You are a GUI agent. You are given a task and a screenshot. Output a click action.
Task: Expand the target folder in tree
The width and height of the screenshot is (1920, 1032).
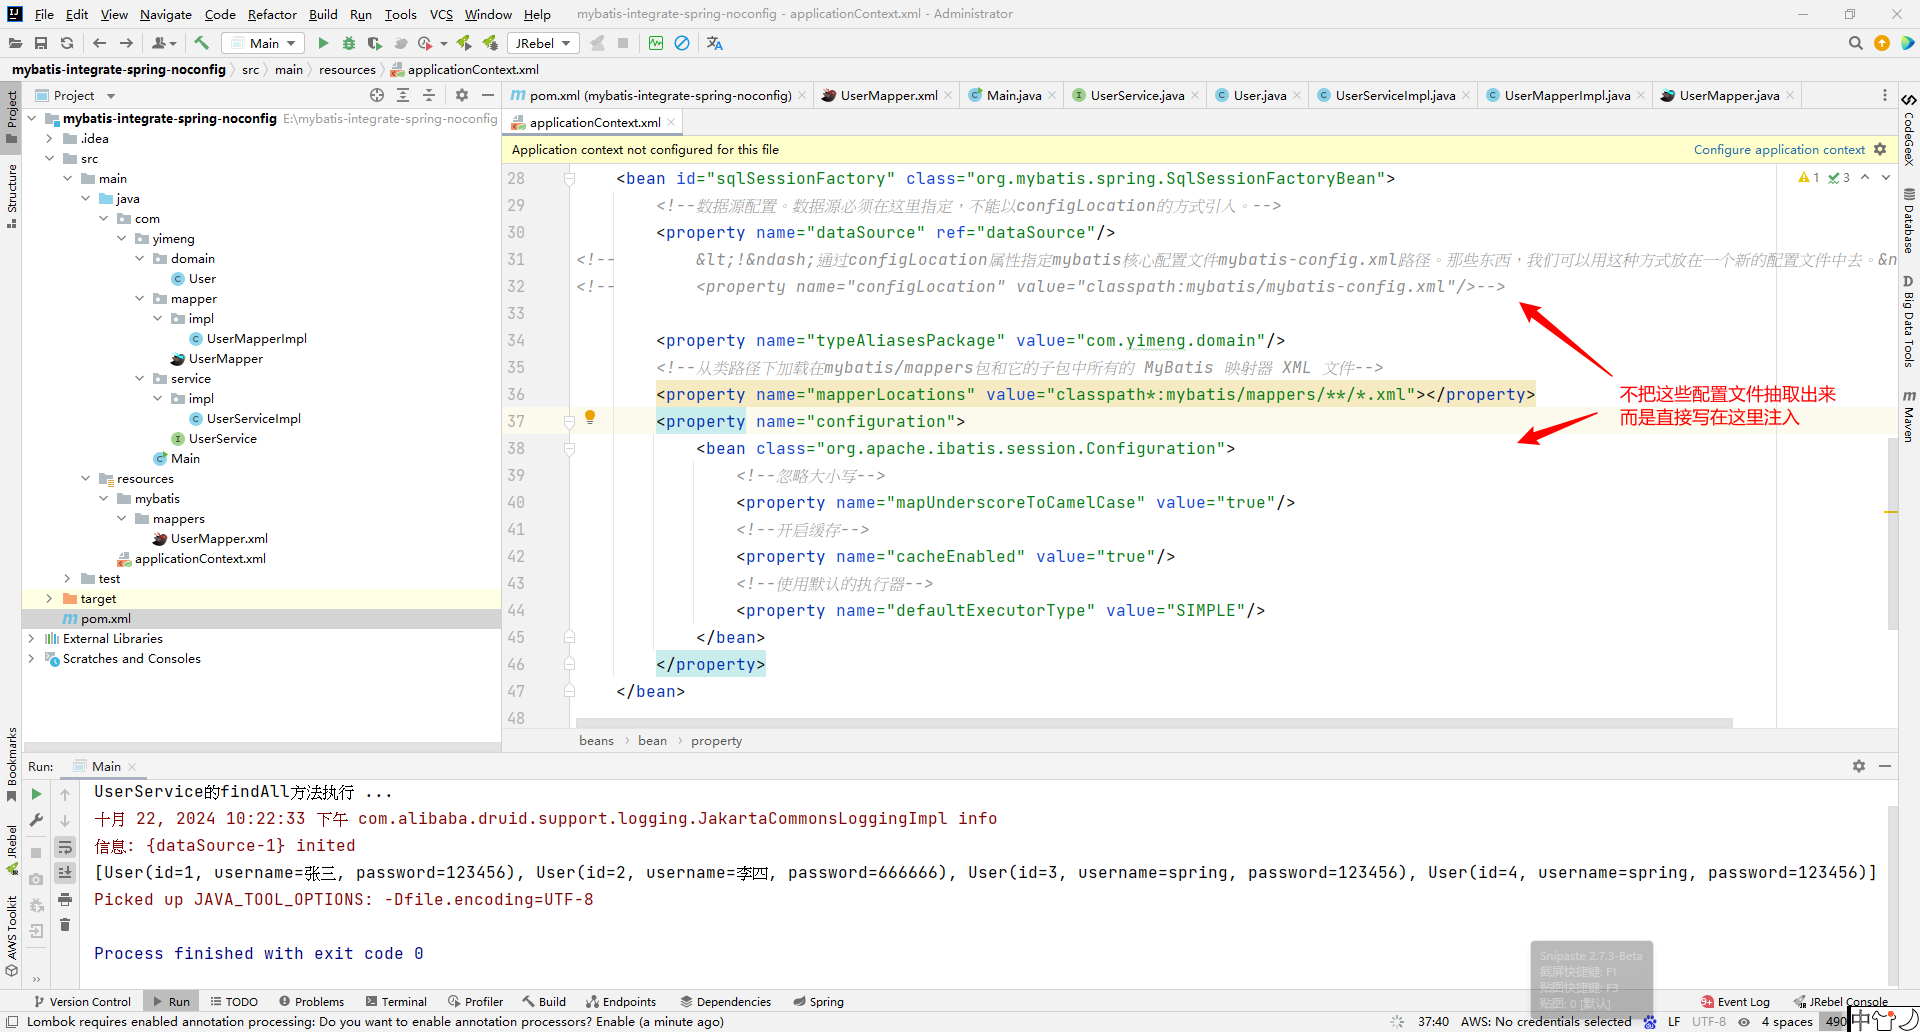[x=49, y=598]
